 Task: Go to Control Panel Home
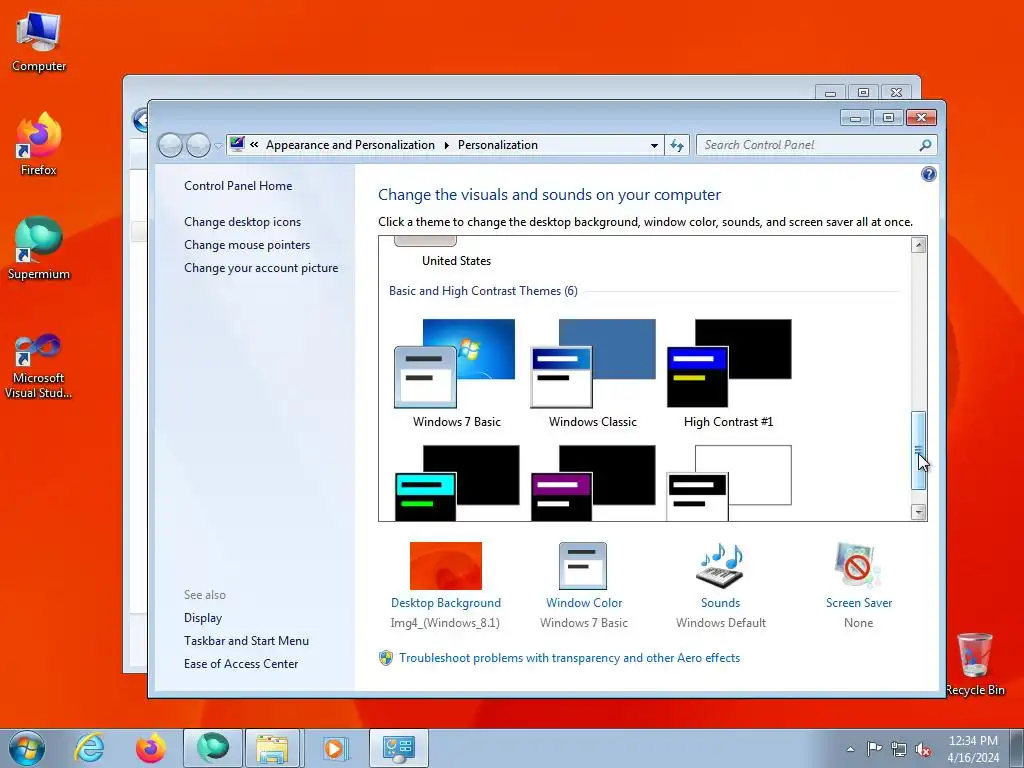coord(238,185)
